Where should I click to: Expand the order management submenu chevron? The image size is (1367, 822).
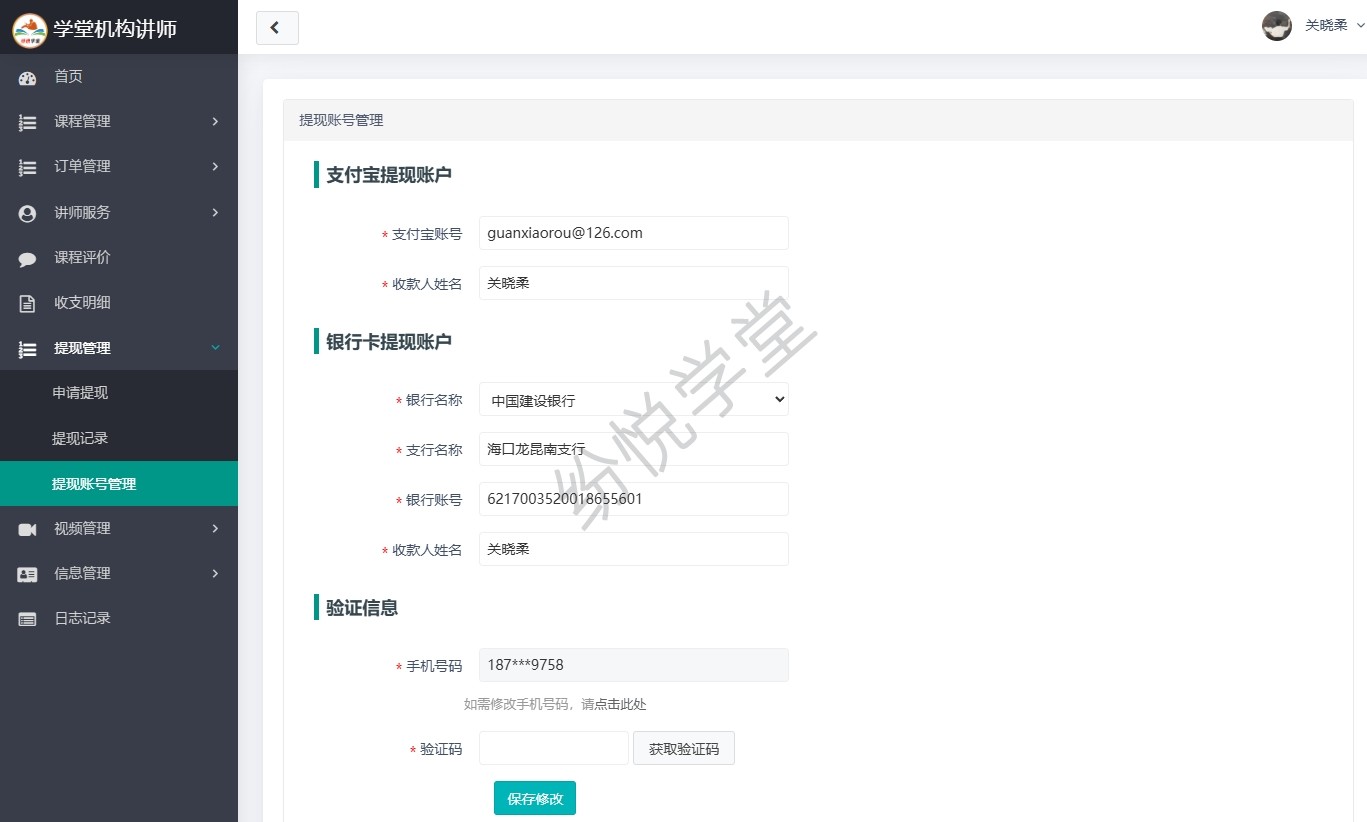point(215,167)
